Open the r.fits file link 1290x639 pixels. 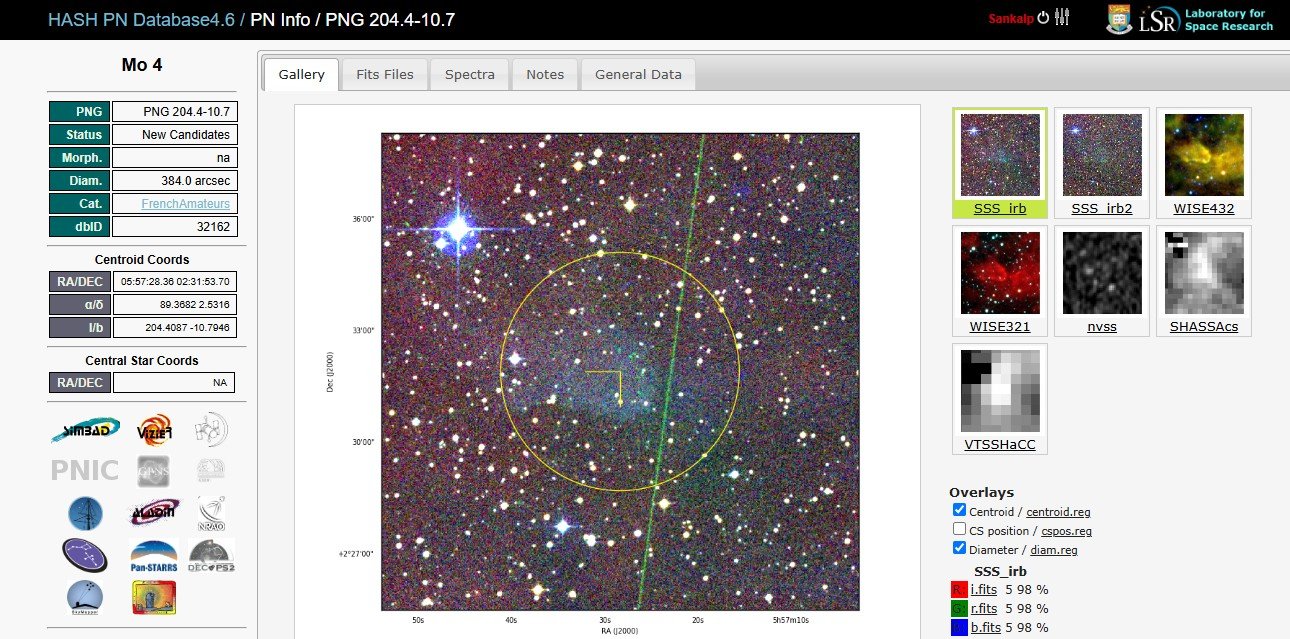[x=984, y=608]
